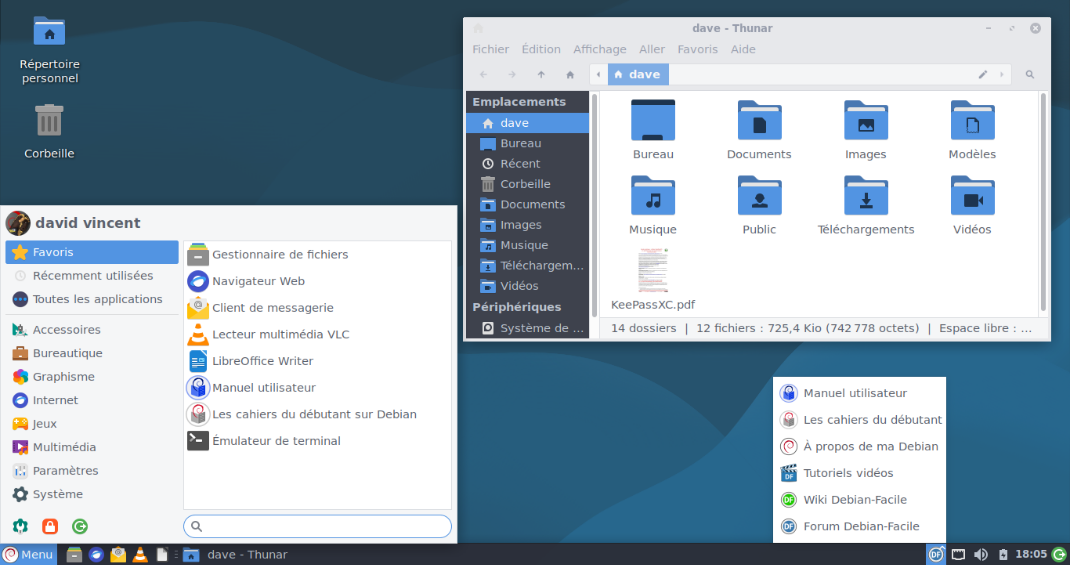
Task: Click the dave path bar button
Action: pos(638,74)
